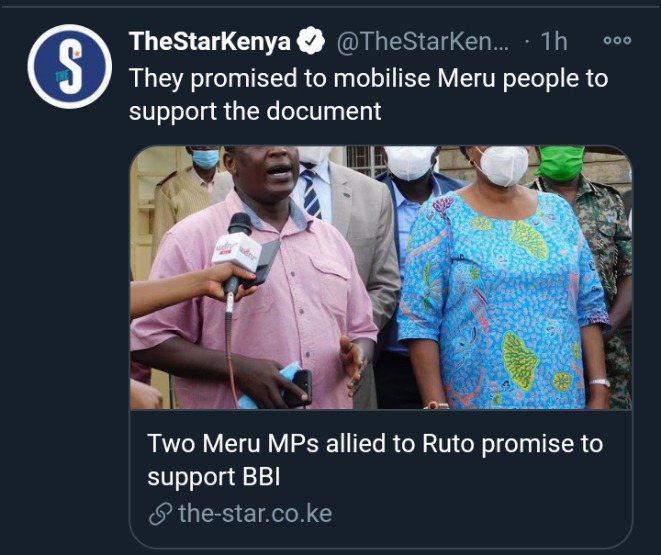The image size is (661, 555).
Task: Tap the woman in blue patterned dress
Action: pyautogui.click(x=504, y=280)
